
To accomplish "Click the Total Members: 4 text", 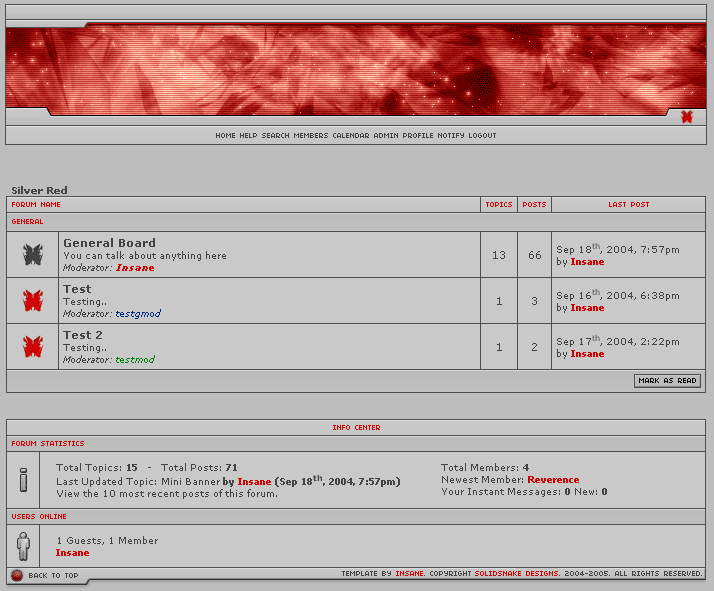I will (485, 468).
